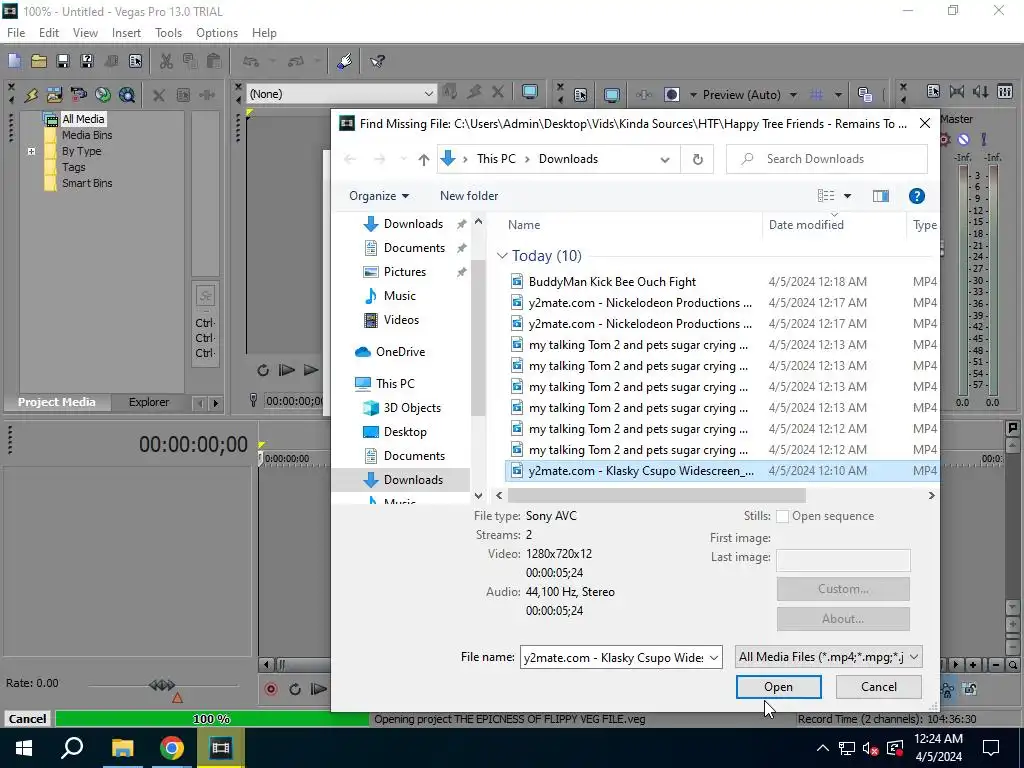Viewport: 1024px width, 768px height.
Task: Open the Preview (Auto) quality dropdown
Action: point(793,95)
